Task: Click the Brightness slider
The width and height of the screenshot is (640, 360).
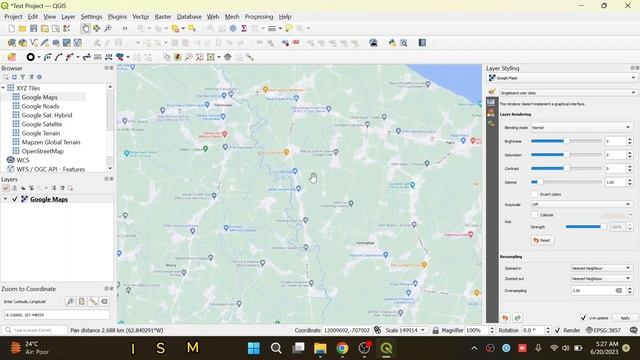Action: [566, 141]
